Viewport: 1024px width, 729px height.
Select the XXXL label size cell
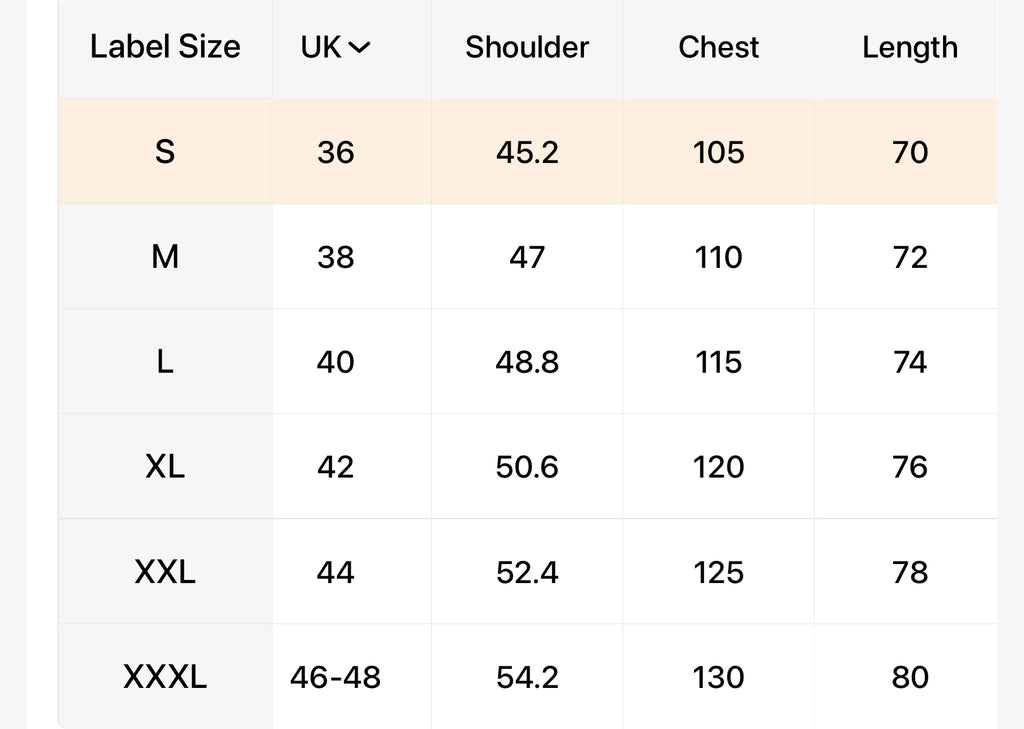165,676
